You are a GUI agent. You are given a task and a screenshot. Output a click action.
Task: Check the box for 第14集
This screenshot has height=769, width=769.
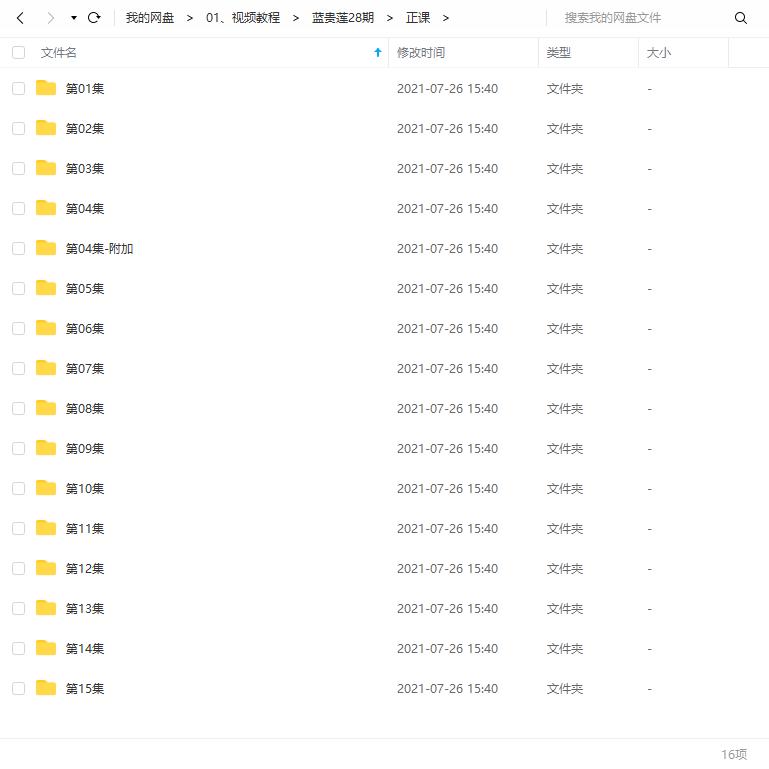tap(19, 649)
